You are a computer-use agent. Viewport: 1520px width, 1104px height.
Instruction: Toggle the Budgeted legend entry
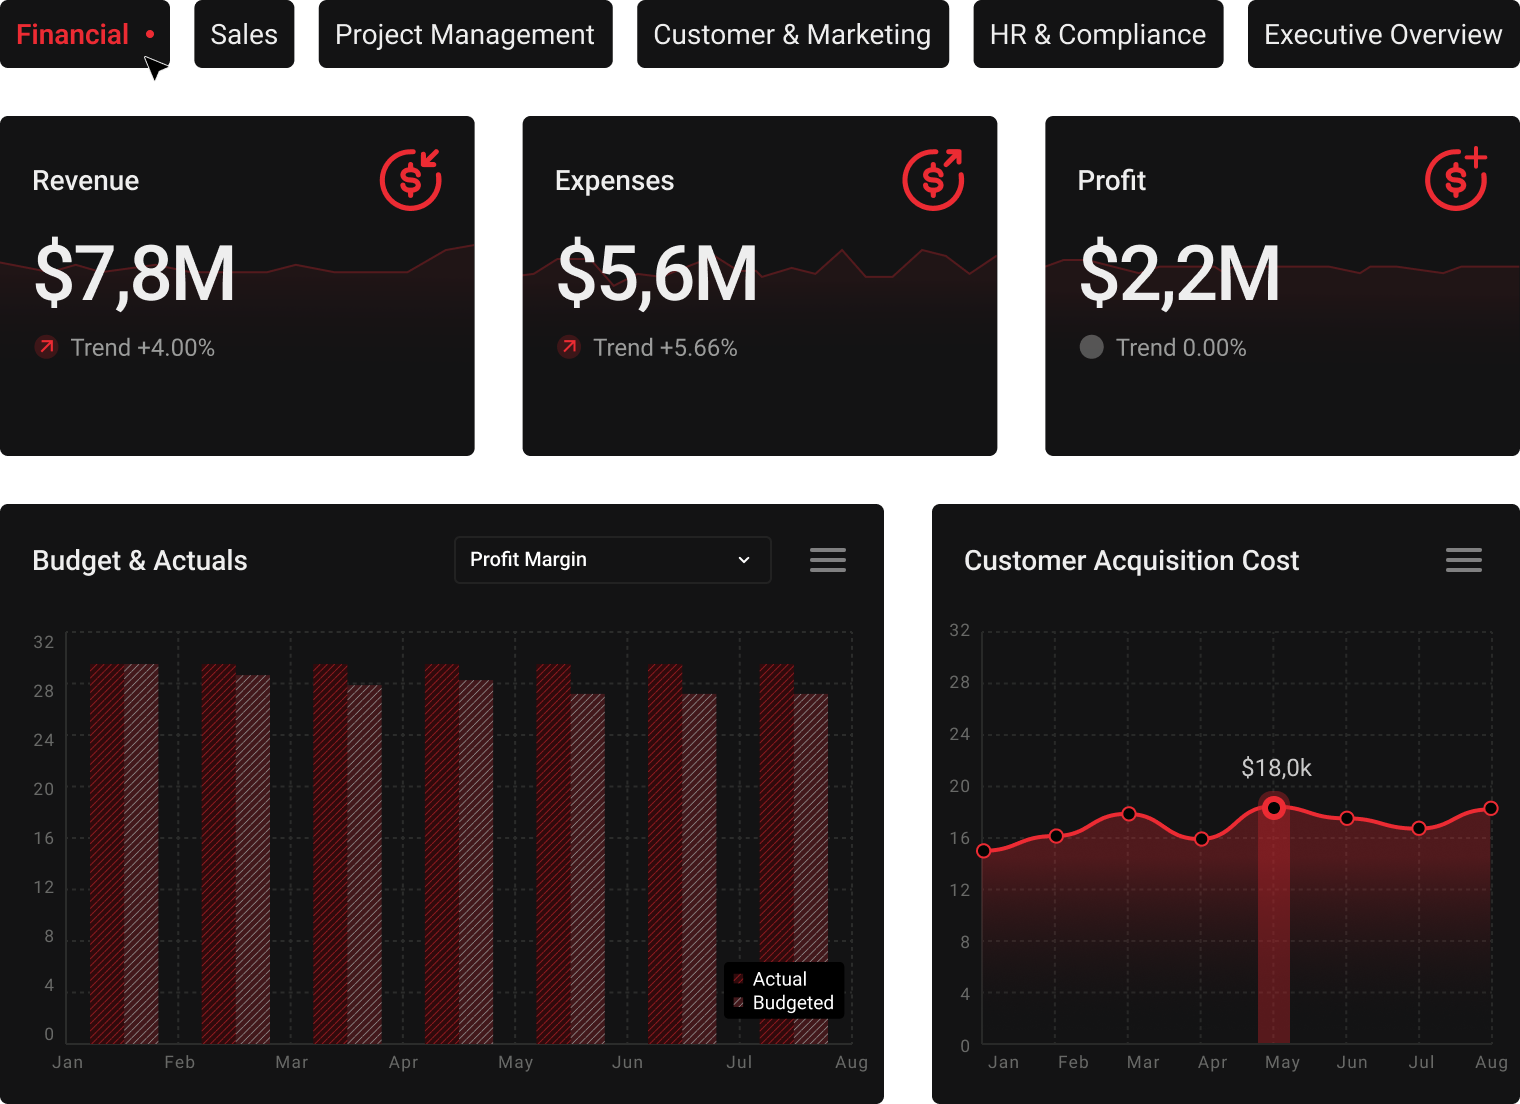pyautogui.click(x=783, y=1003)
